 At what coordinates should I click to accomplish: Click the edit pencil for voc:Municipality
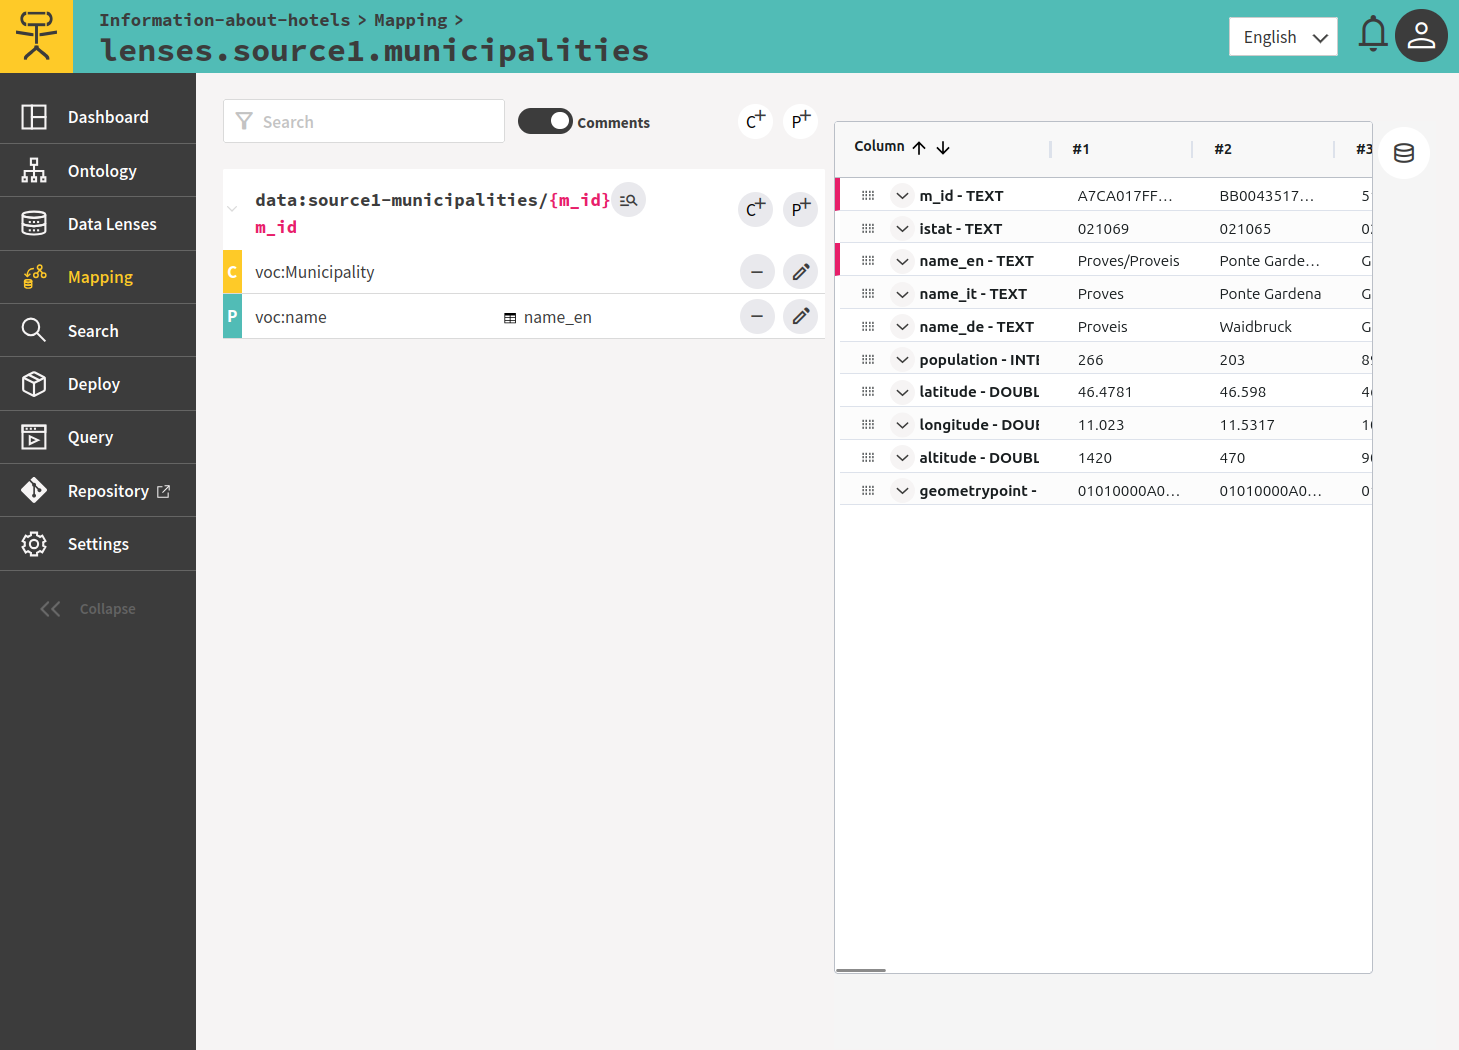(800, 272)
